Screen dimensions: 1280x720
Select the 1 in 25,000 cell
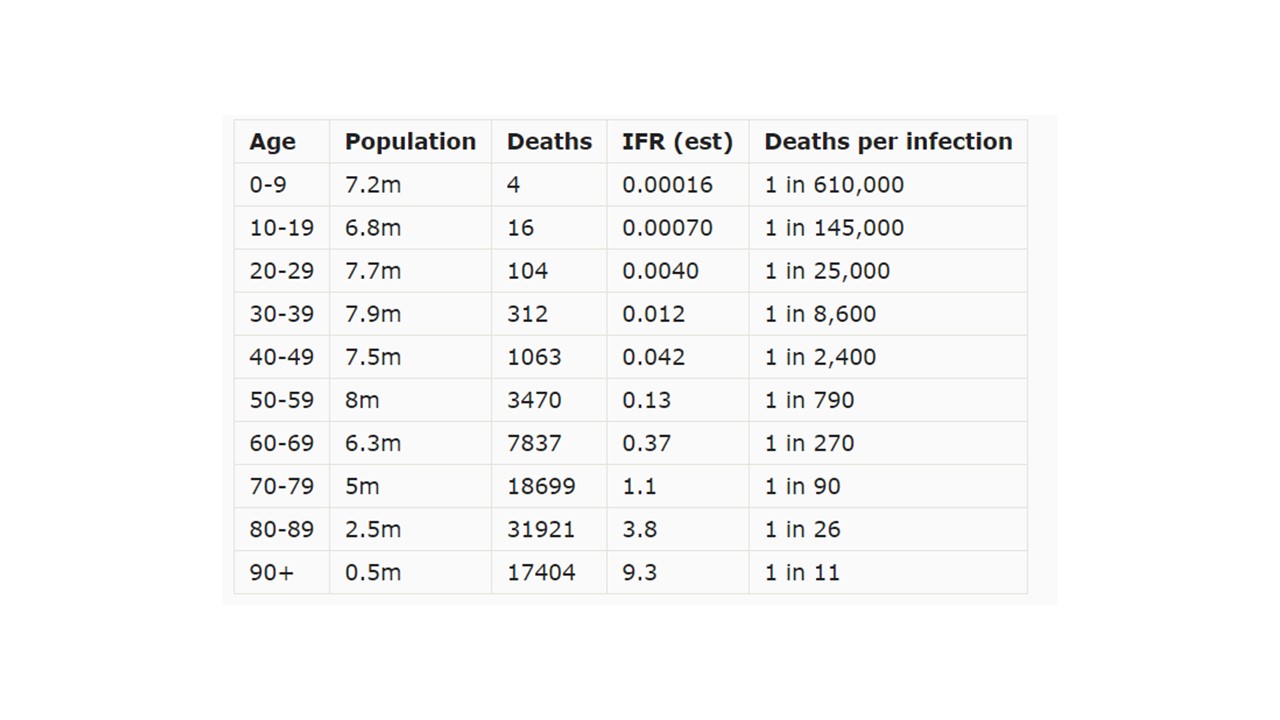click(x=827, y=271)
